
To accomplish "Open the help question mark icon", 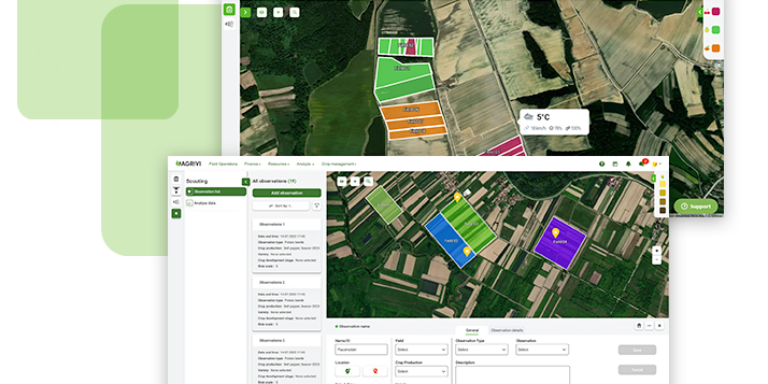I will click(x=601, y=164).
